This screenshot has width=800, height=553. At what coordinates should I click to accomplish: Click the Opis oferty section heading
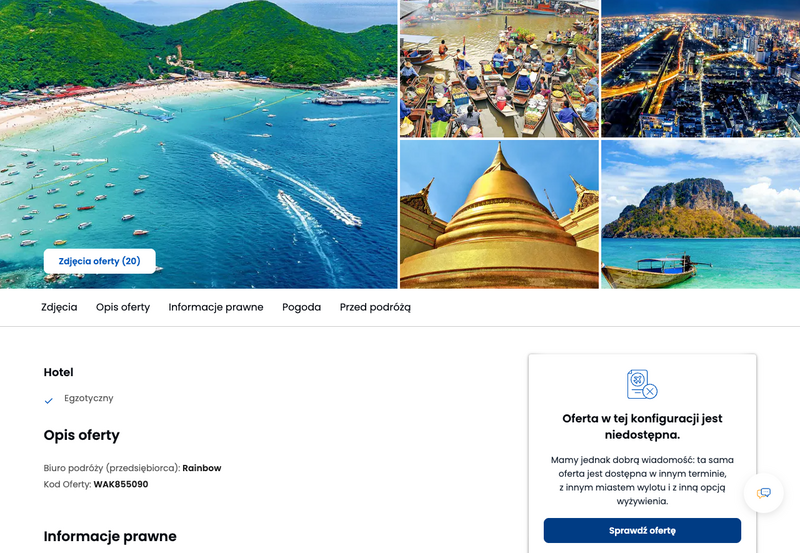click(82, 435)
